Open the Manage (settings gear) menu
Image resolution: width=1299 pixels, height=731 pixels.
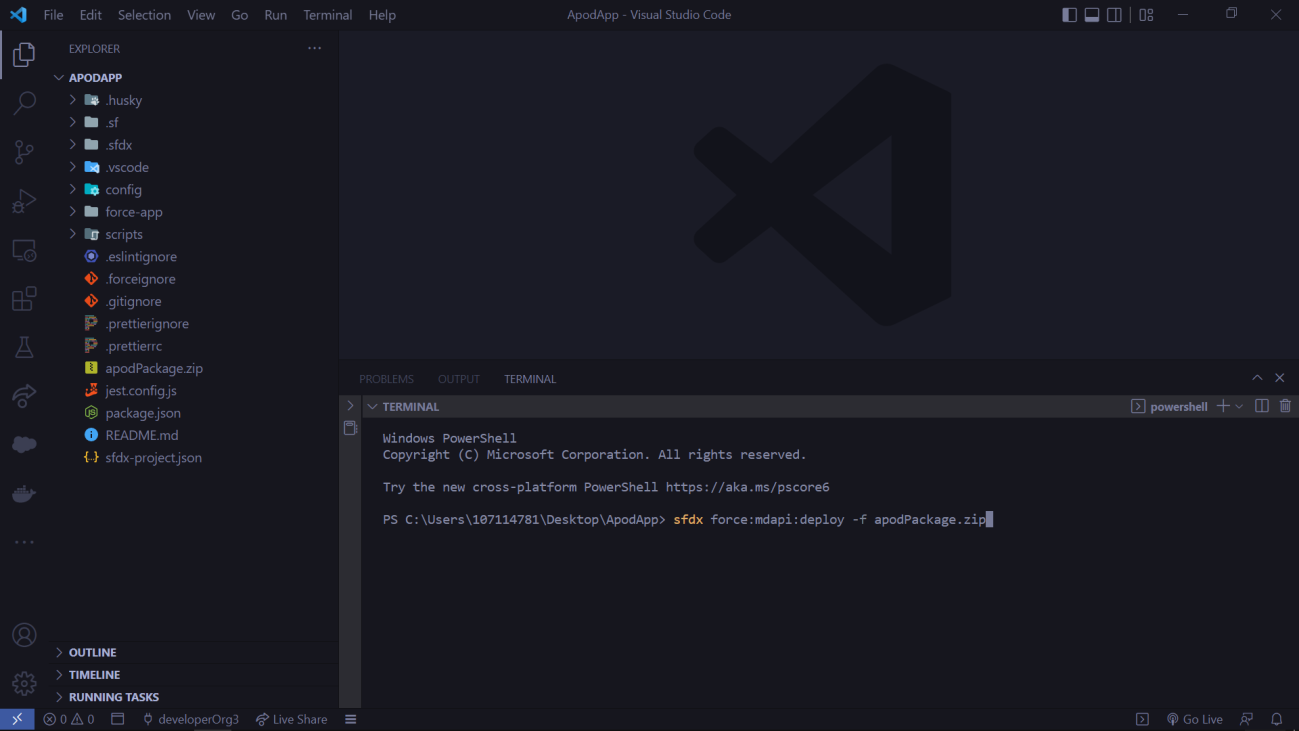23,683
